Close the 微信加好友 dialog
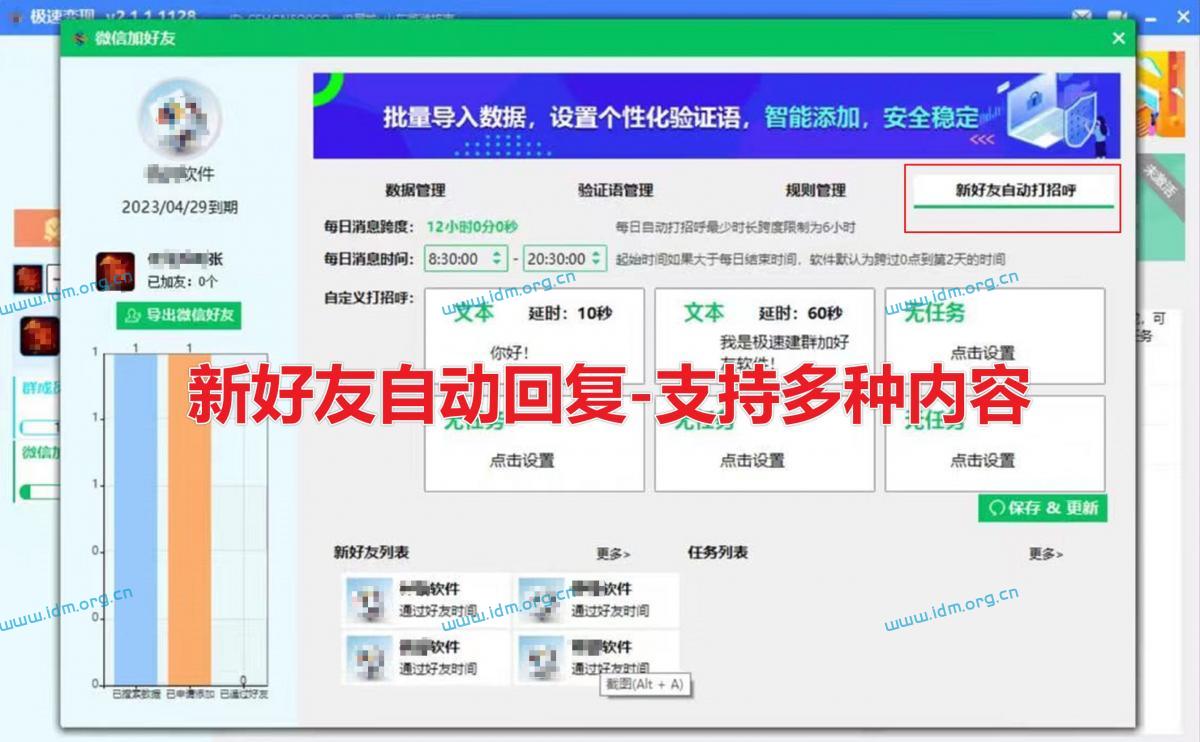The image size is (1200, 742). (x=1118, y=38)
